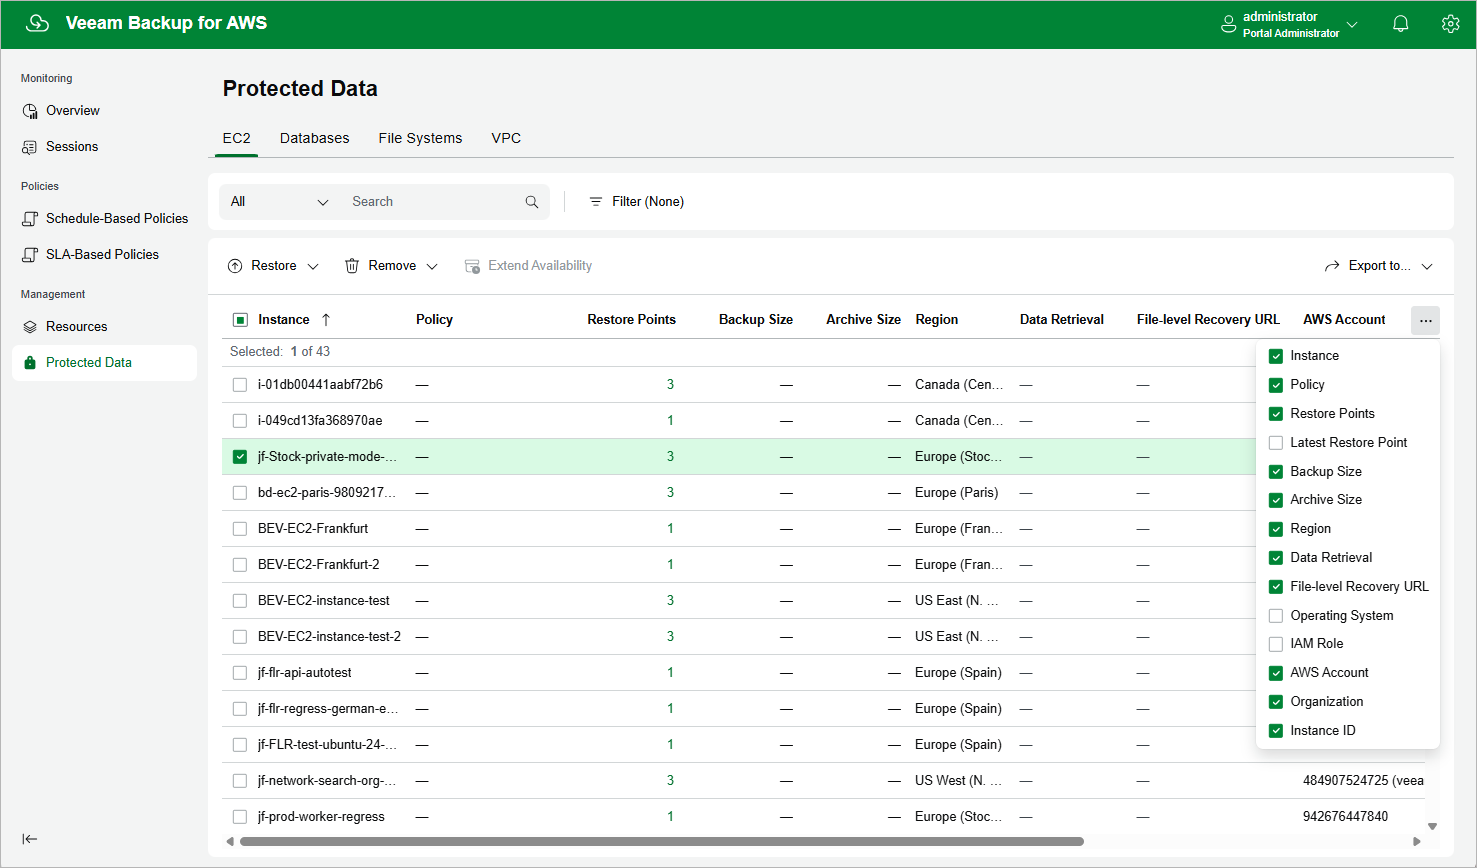
Task: Click the BEV-EC2-Frankfurt instance name
Action: pyautogui.click(x=313, y=529)
